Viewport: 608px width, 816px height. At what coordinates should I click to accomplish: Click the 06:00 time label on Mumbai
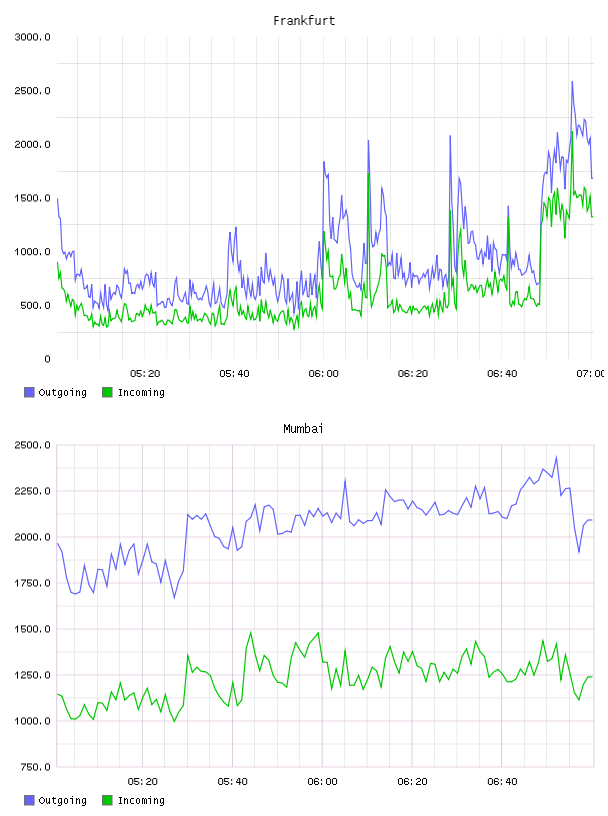(x=322, y=781)
